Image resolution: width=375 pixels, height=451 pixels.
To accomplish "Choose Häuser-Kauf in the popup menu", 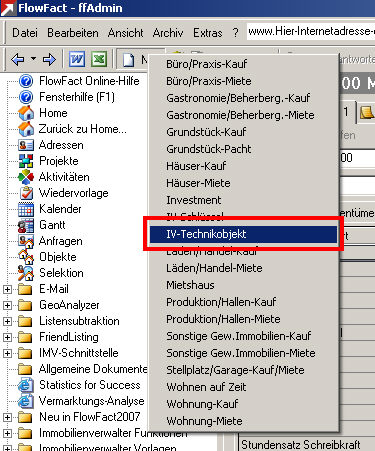I will pyautogui.click(x=196, y=166).
